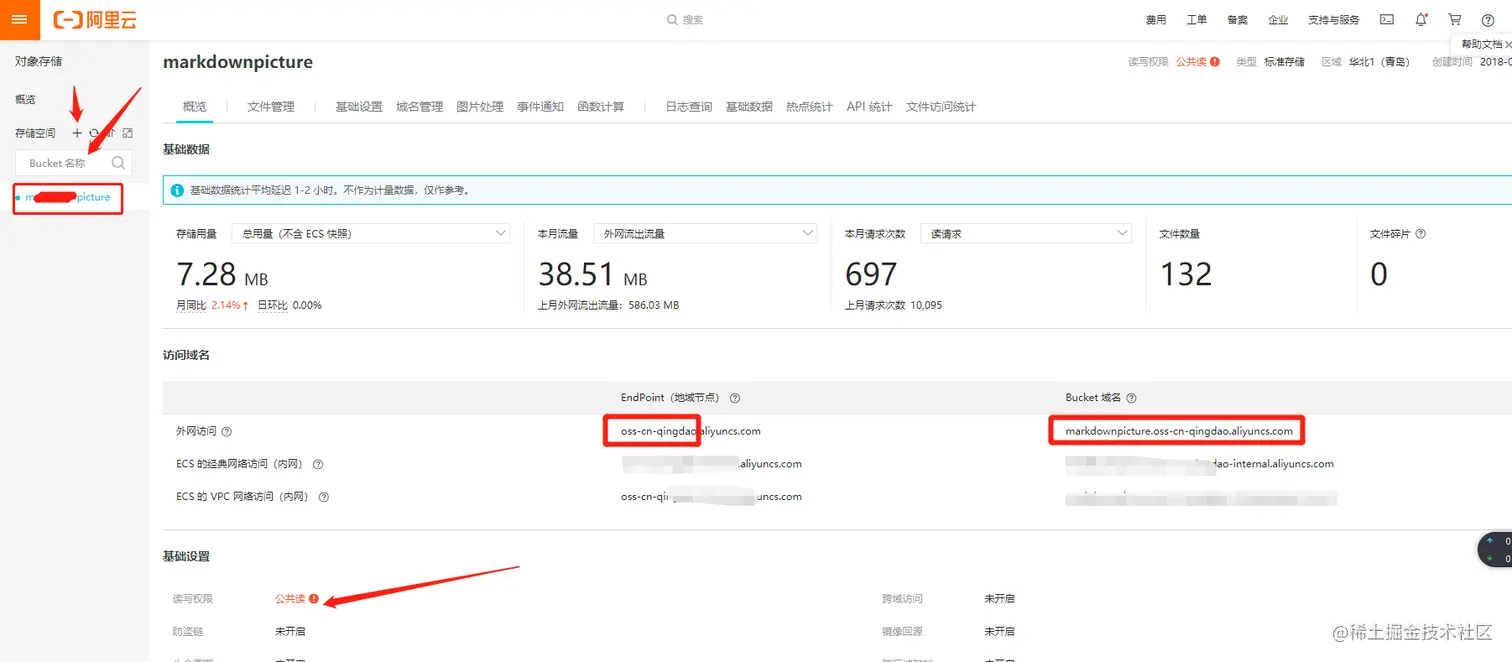Click markdownpicture.oss-cn-qingdao.aliyuncs.com bucket domain
The height and width of the screenshot is (662, 1512).
click(1179, 431)
